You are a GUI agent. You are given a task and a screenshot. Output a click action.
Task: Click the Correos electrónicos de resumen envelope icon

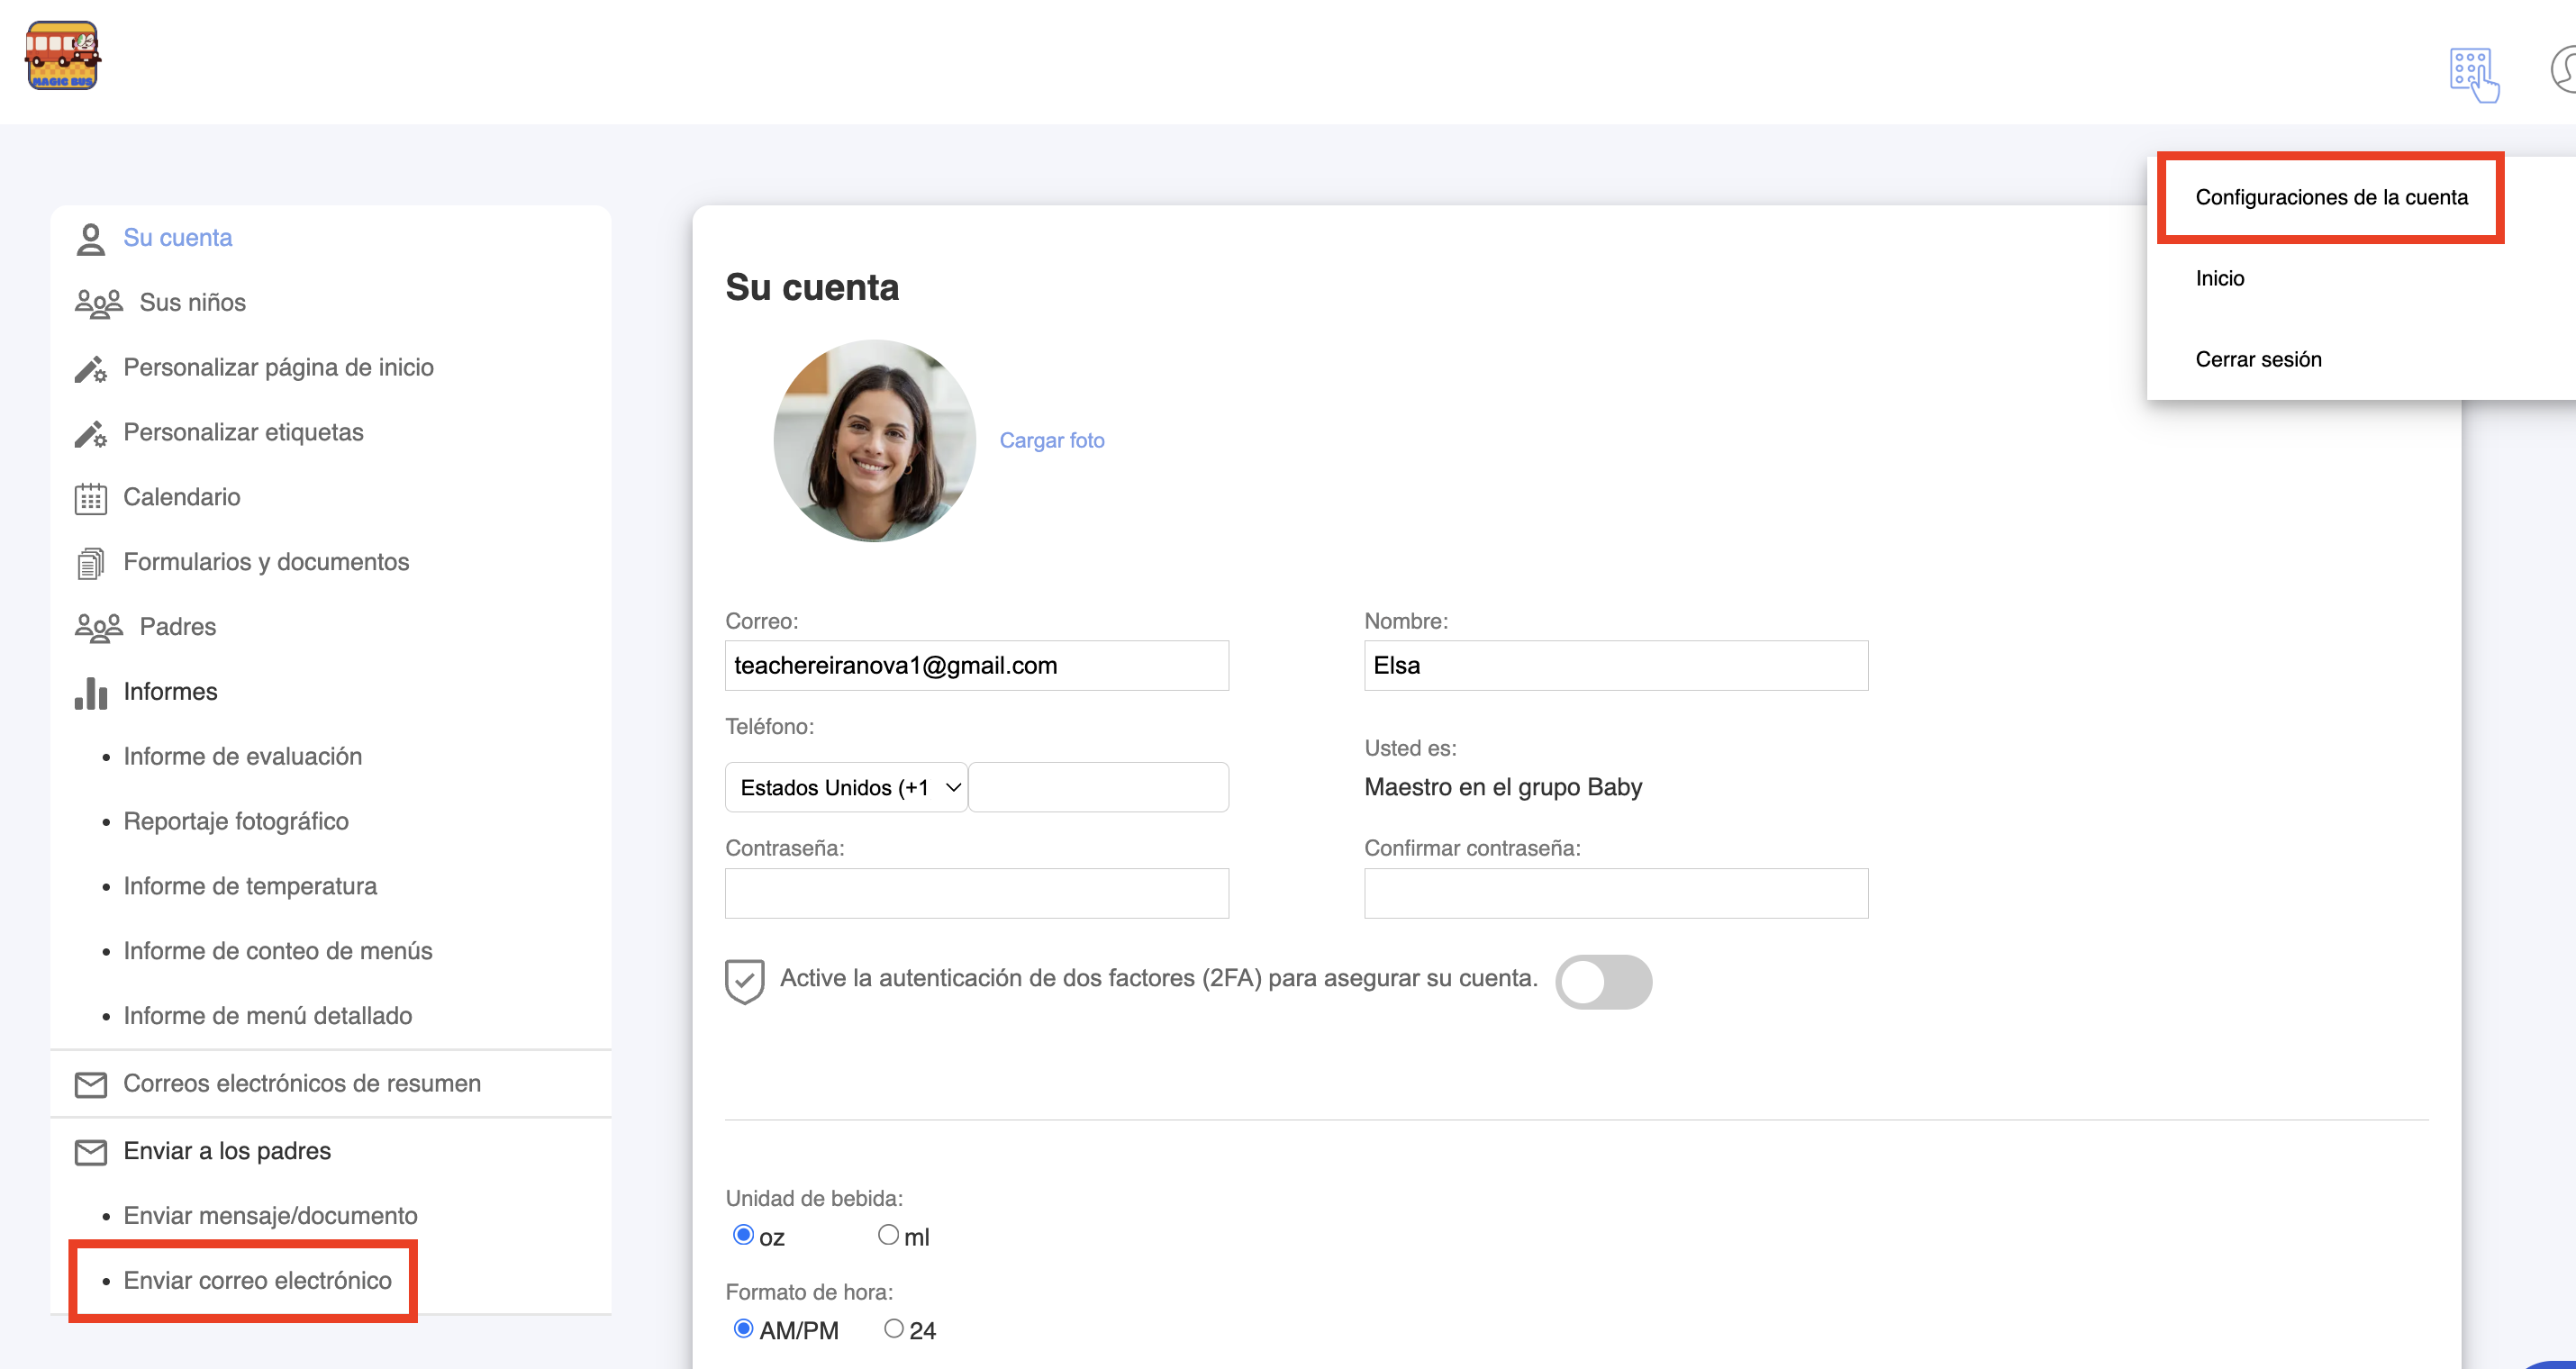point(90,1084)
